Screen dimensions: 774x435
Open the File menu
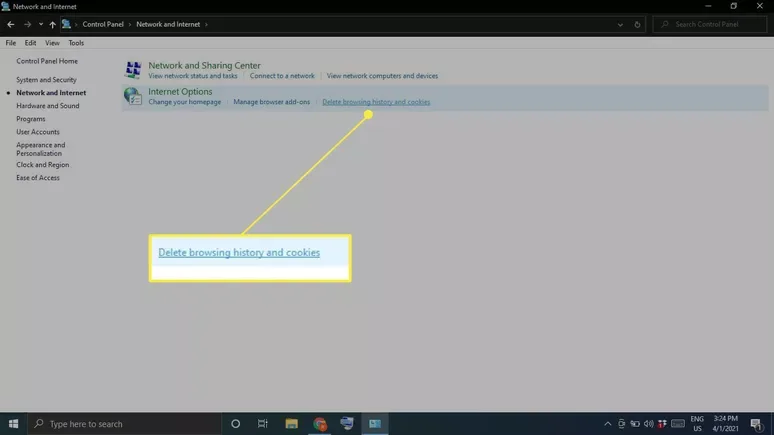pyautogui.click(x=10, y=43)
